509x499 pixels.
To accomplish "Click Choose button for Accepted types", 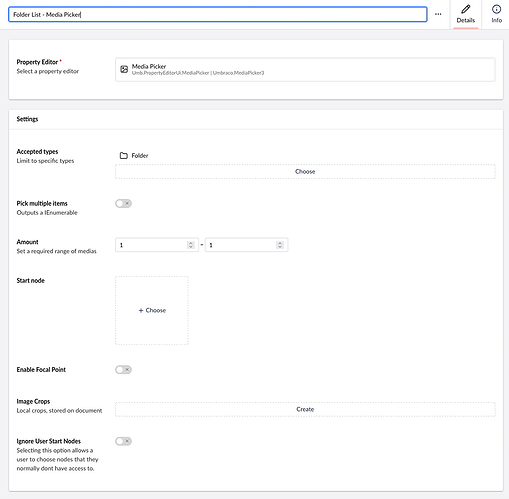I will [305, 172].
